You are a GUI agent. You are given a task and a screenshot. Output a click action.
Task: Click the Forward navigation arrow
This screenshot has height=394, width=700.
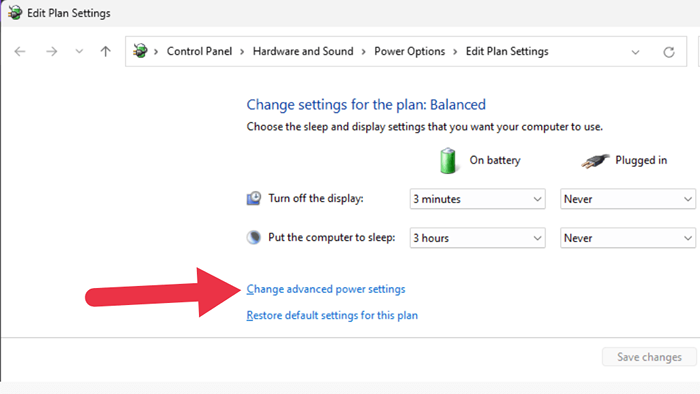[51, 52]
